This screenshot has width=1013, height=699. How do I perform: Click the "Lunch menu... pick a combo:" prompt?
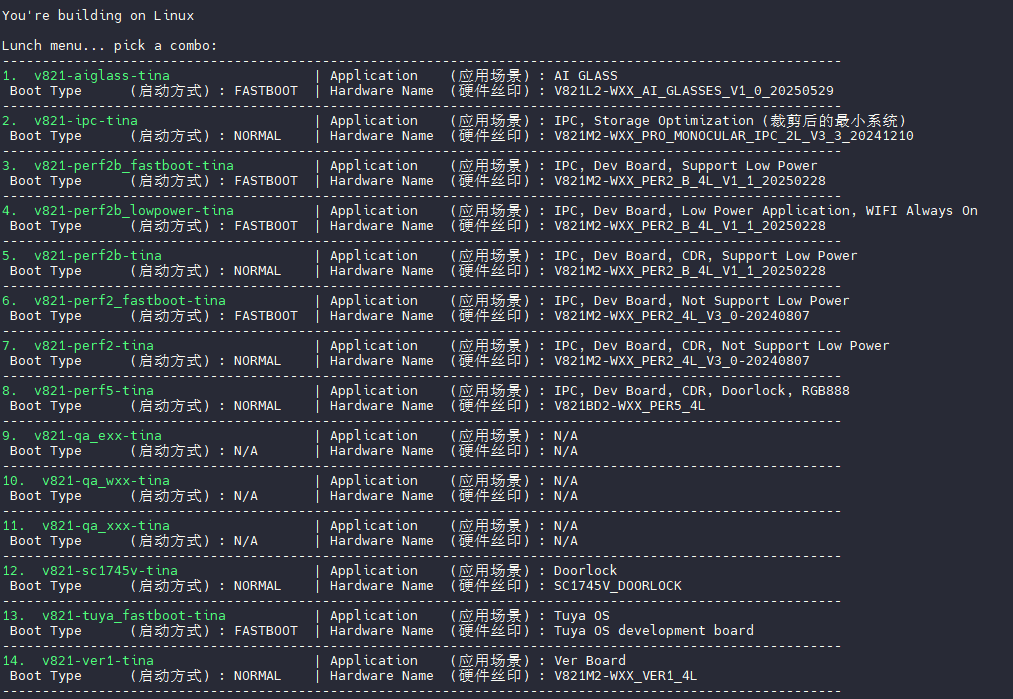pos(109,46)
